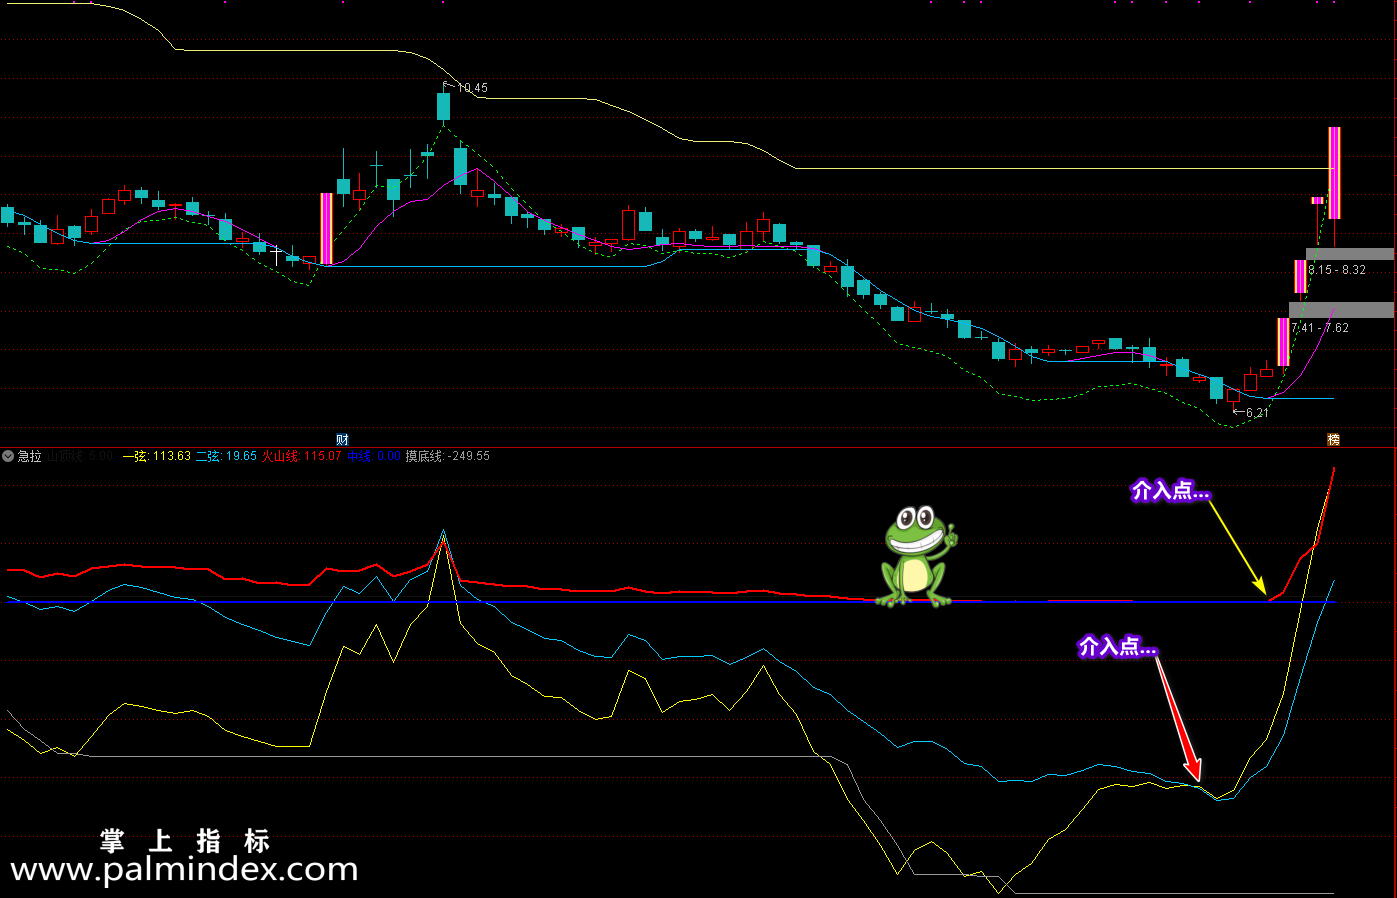Viewport: 1397px width, 898px height.
Task: Select the 摸底线: -249.55 indicator value
Action: [x=447, y=456]
